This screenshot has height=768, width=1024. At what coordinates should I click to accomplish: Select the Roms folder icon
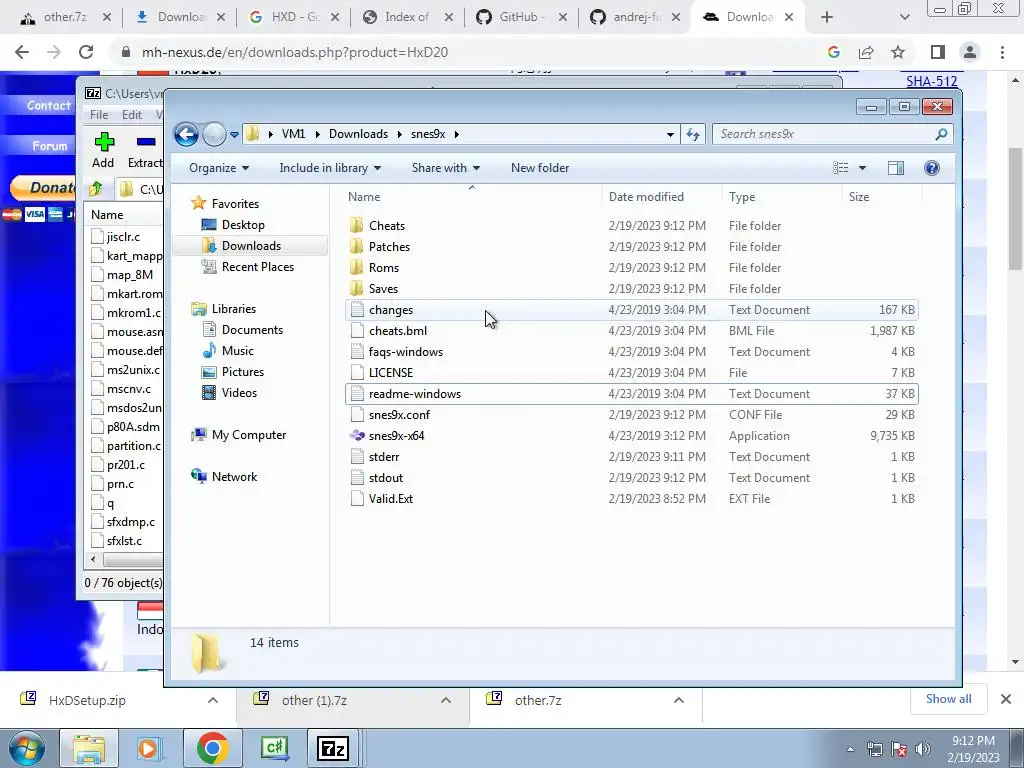point(357,267)
